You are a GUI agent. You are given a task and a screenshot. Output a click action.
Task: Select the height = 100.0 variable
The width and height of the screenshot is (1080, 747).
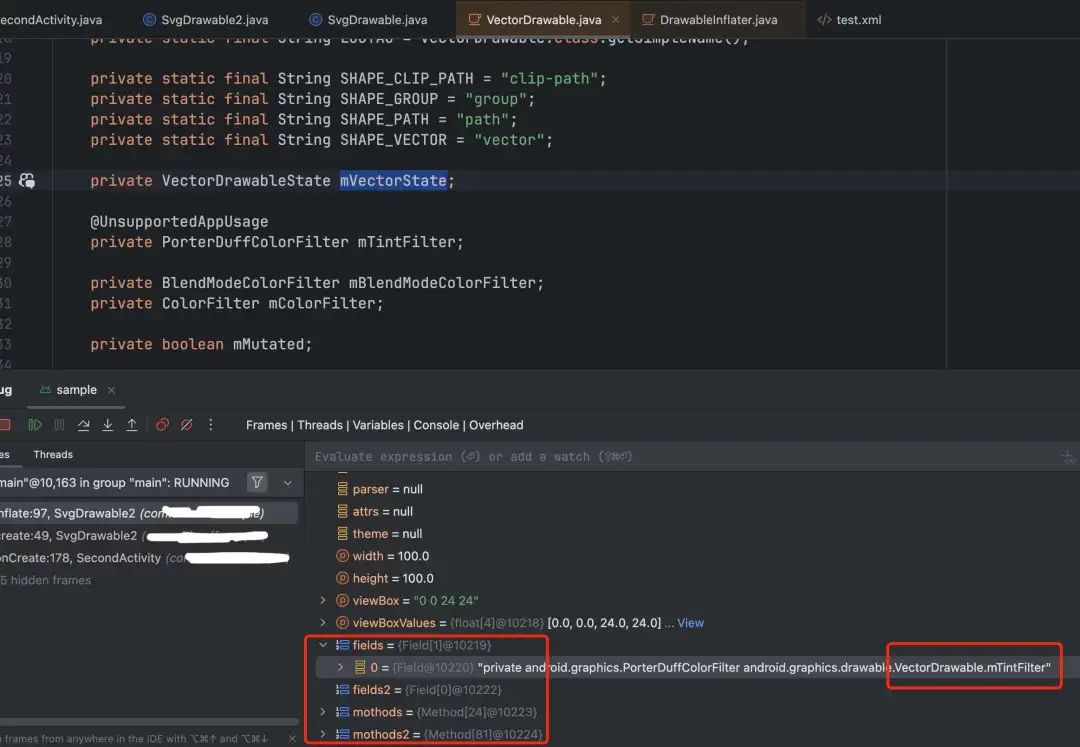point(385,578)
